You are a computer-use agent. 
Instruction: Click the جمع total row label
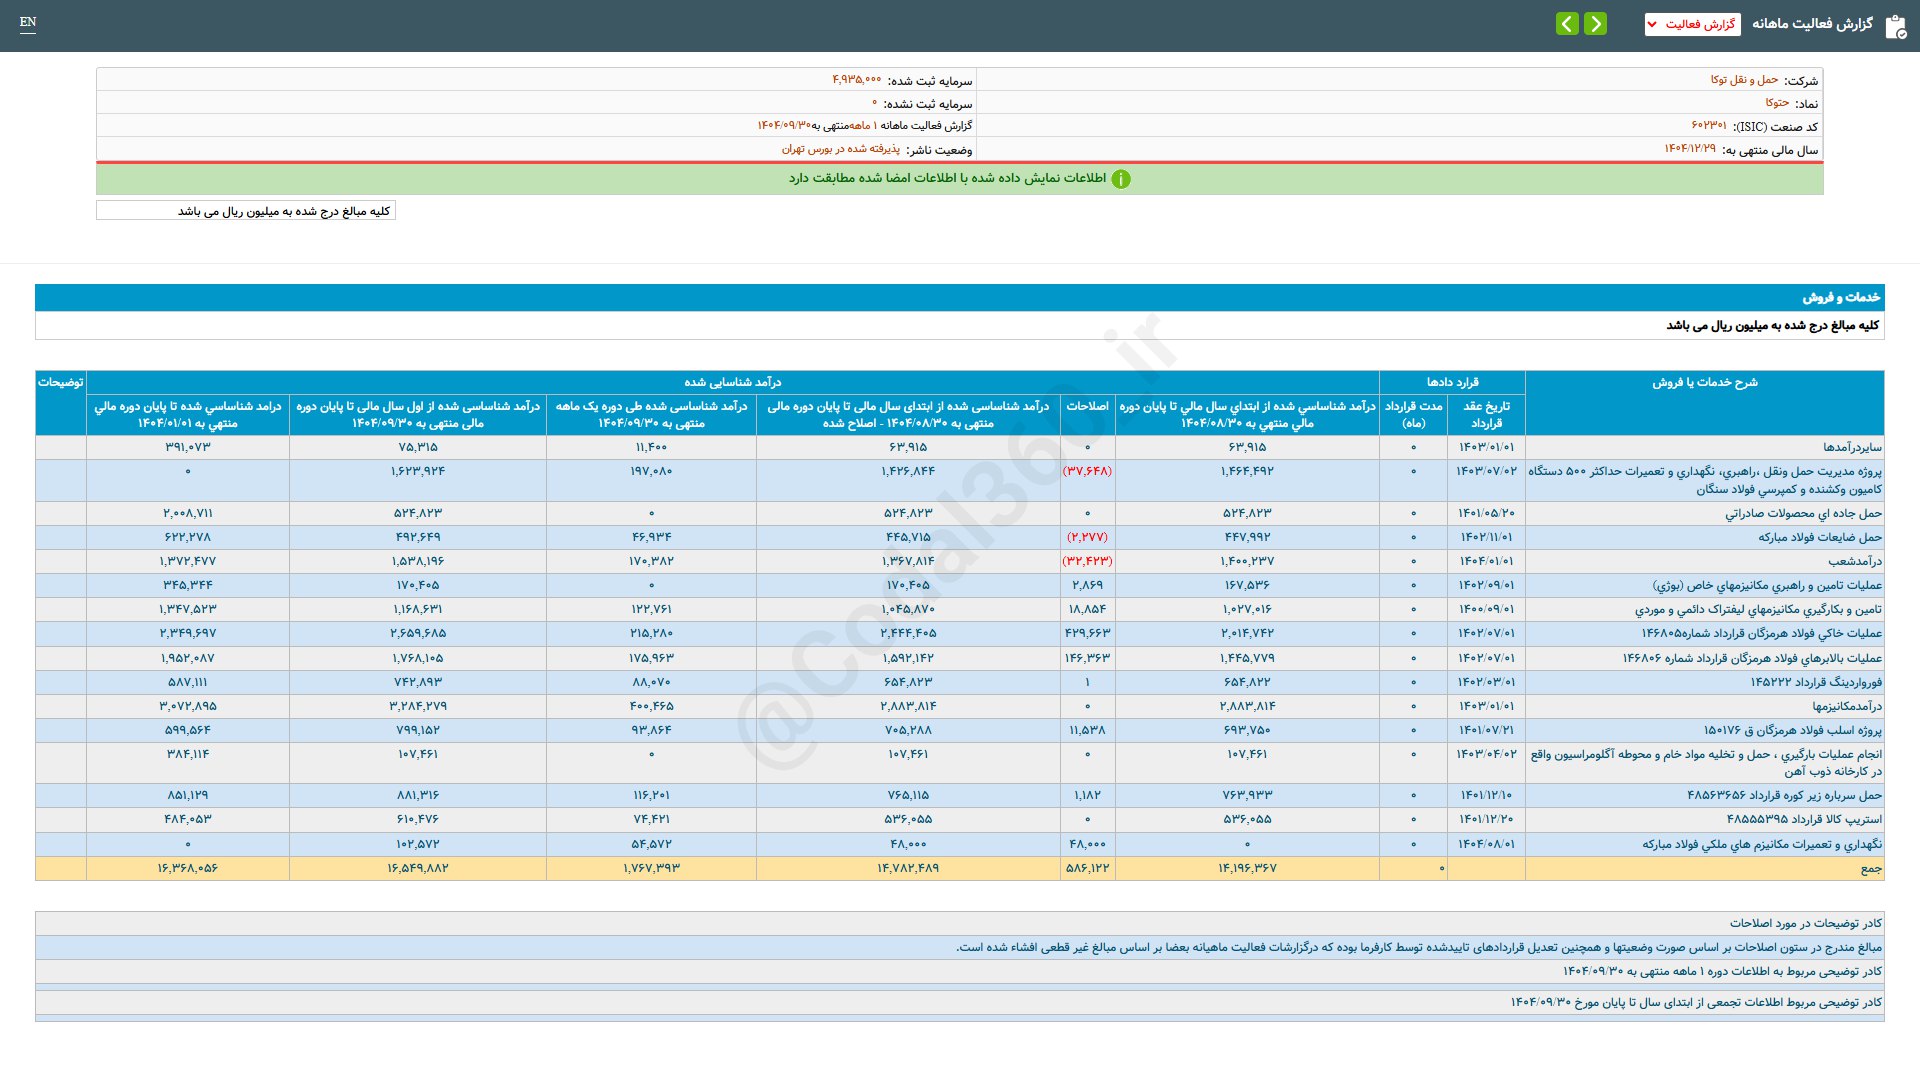1870,869
